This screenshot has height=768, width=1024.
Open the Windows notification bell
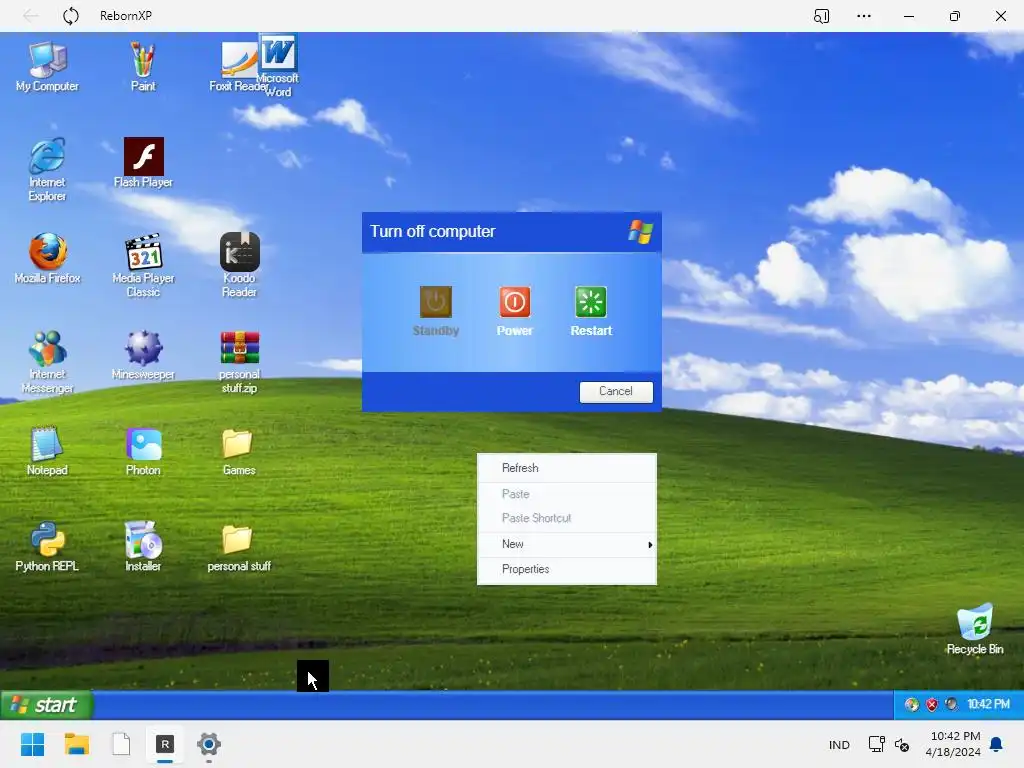997,744
